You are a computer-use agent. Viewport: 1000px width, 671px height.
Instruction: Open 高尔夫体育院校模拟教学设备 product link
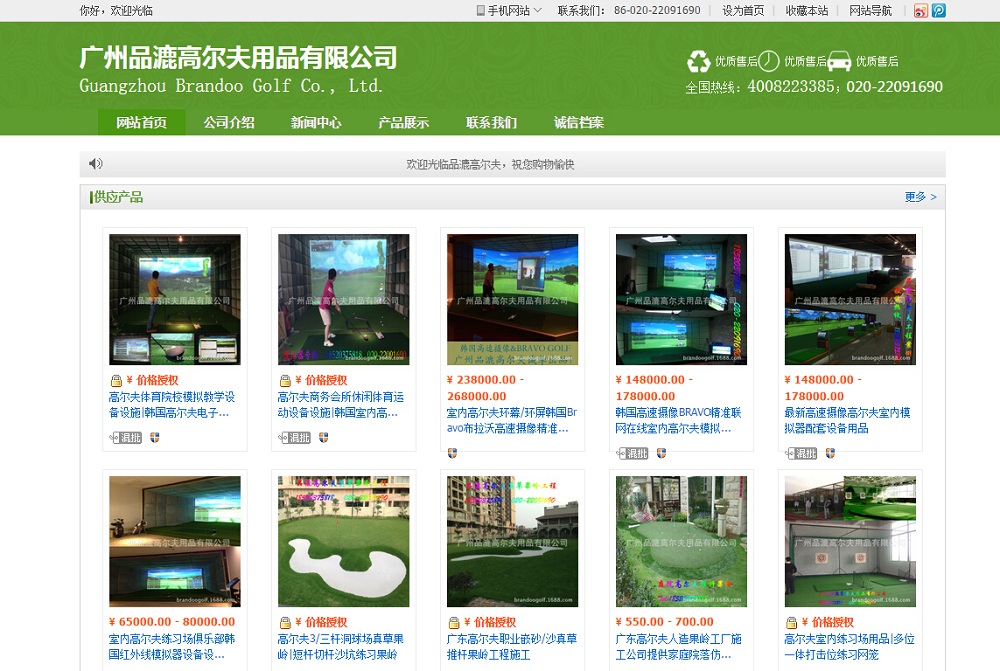(172, 405)
